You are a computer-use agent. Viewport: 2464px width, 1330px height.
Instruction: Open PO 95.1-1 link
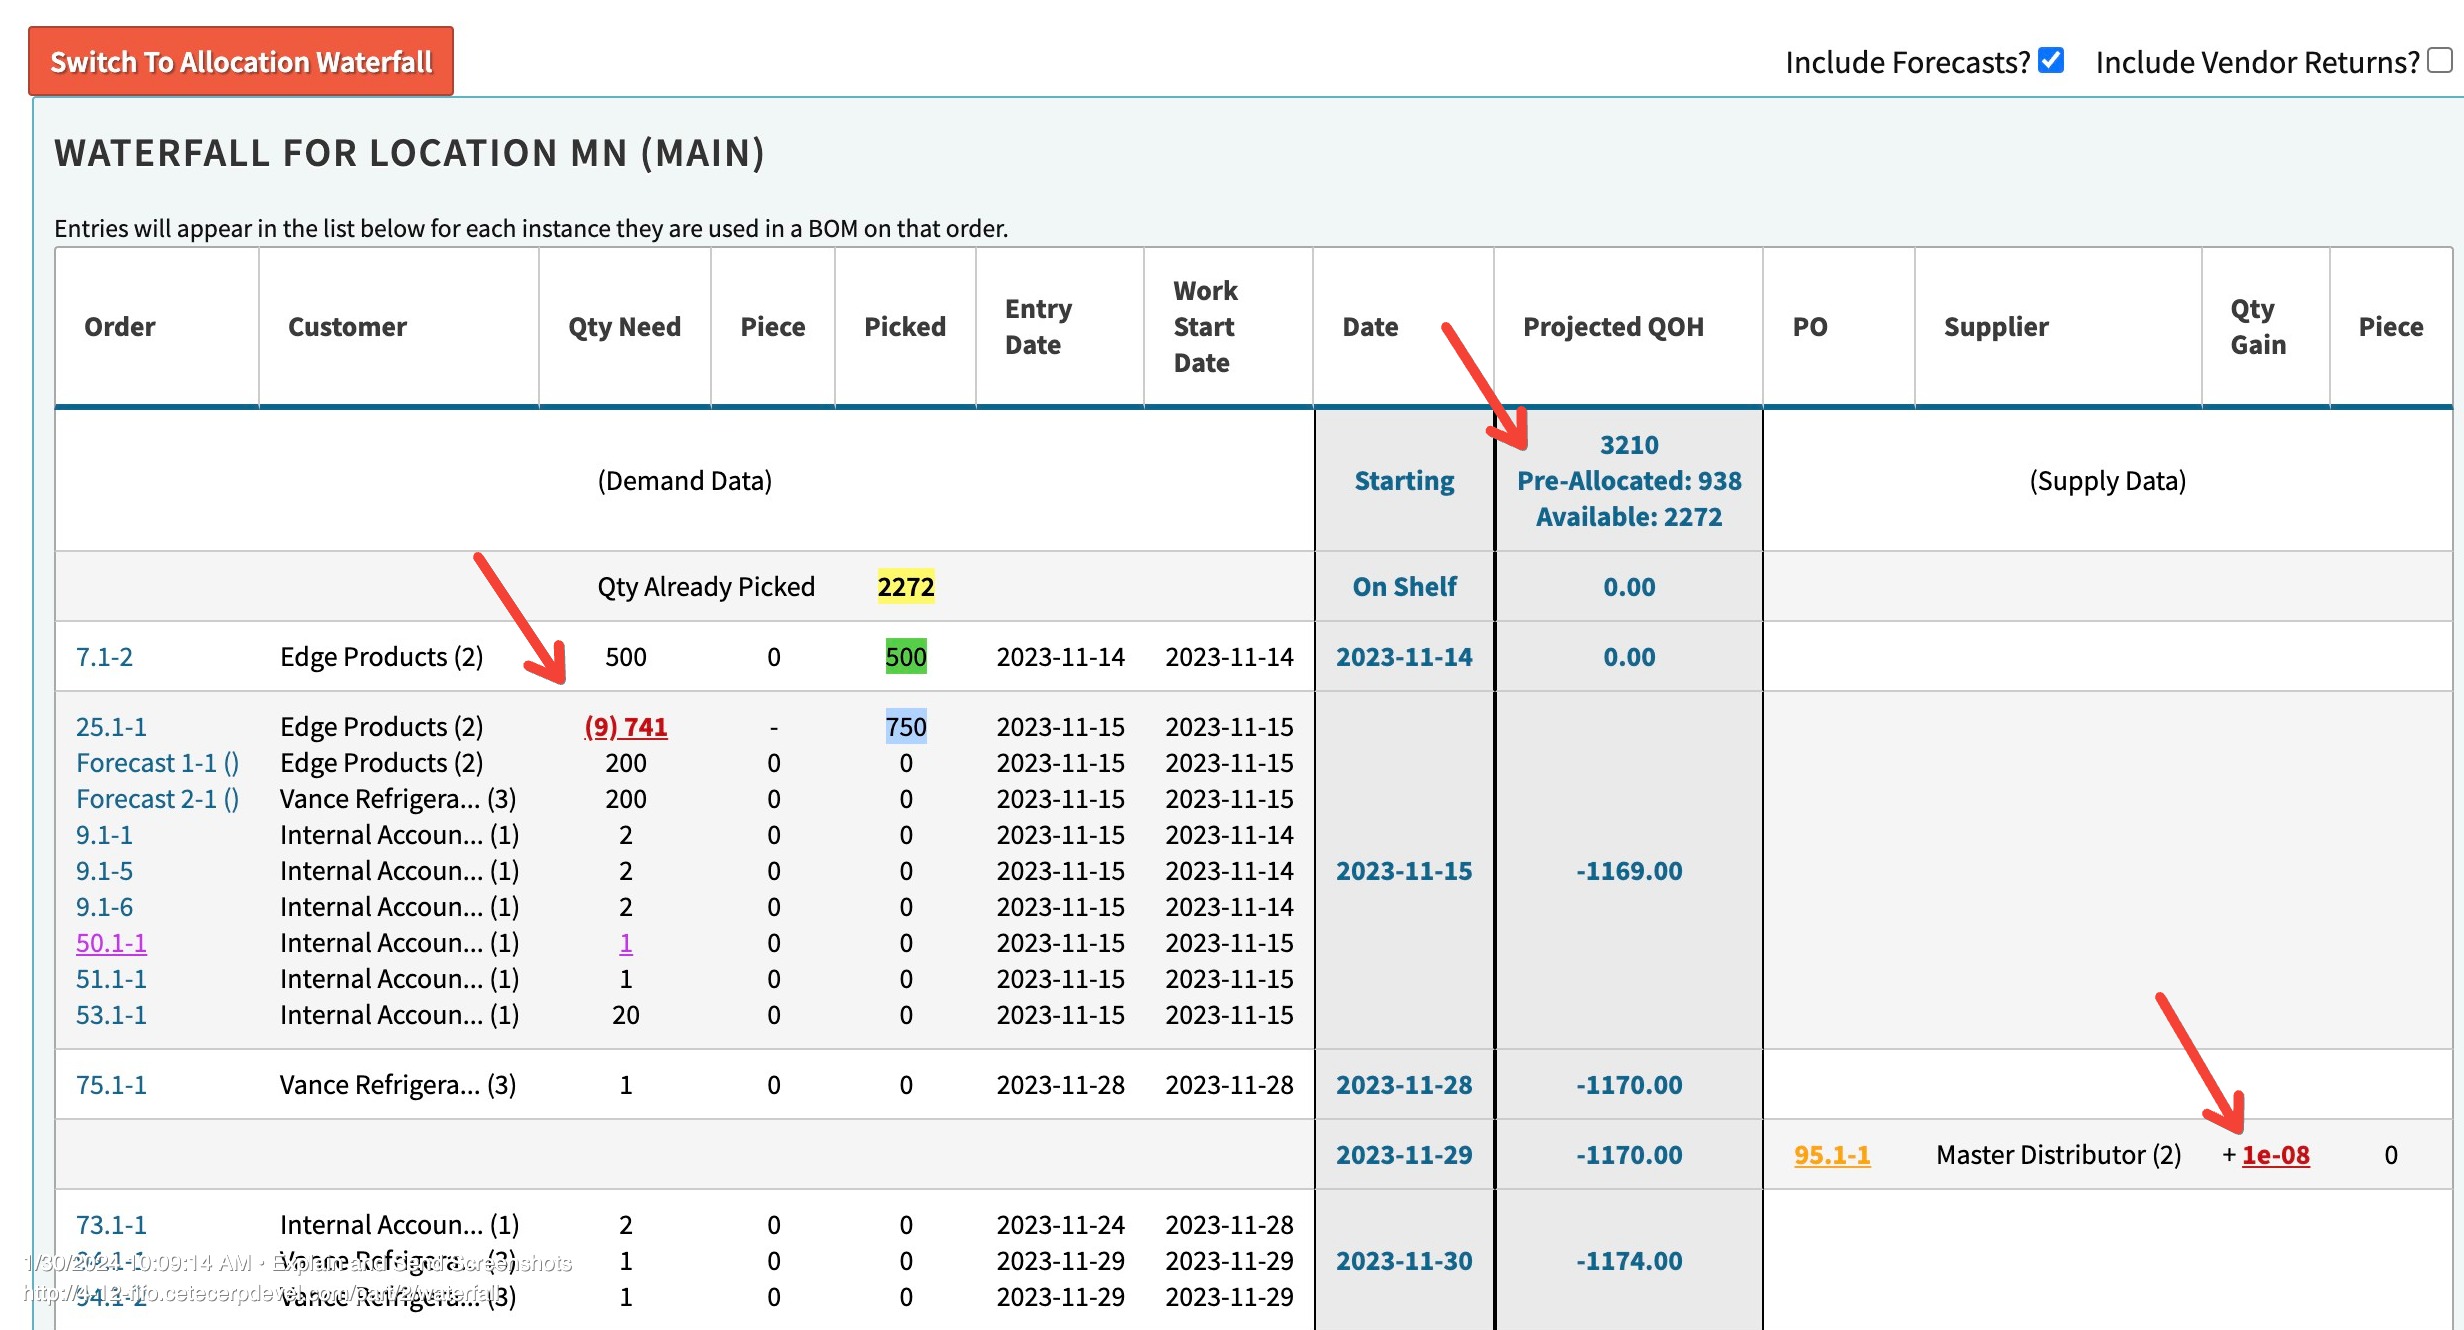[1831, 1155]
